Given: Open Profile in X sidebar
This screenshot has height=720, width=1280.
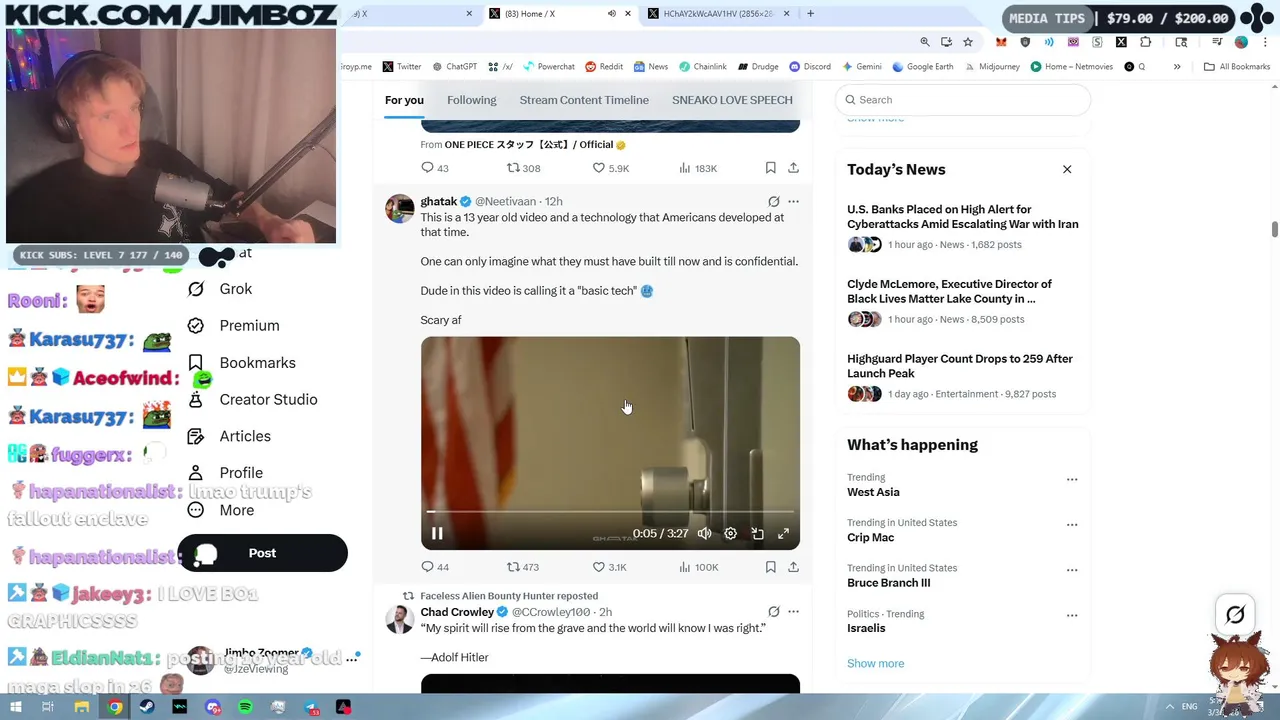Looking at the screenshot, I should [226, 473].
